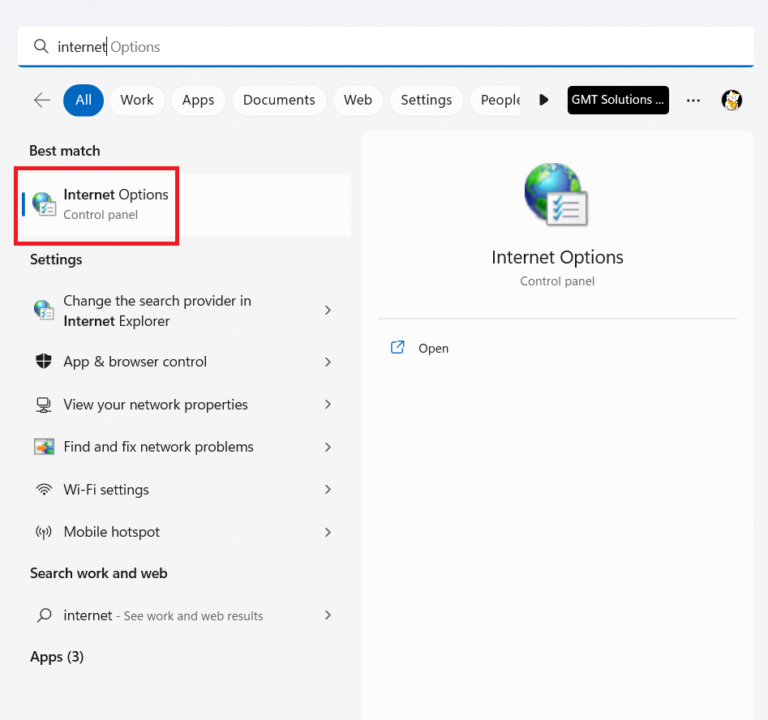Screen dimensions: 768x720
Task: Click the Mobile hotspot antenna icon
Action: 44,532
